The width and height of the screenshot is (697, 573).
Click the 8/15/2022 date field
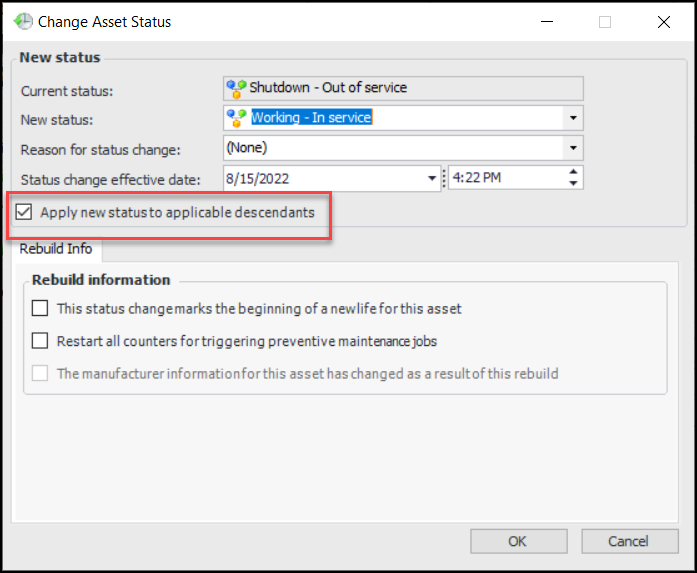322,178
